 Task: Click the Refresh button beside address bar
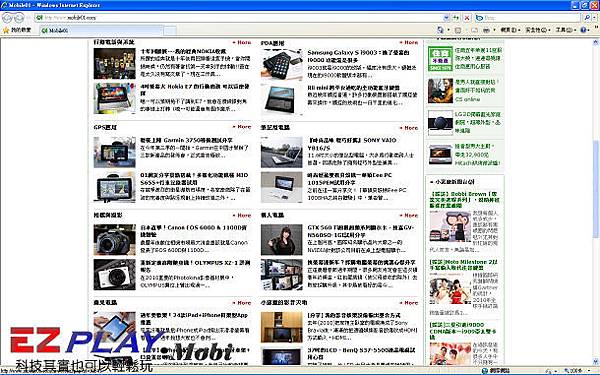[x=456, y=18]
